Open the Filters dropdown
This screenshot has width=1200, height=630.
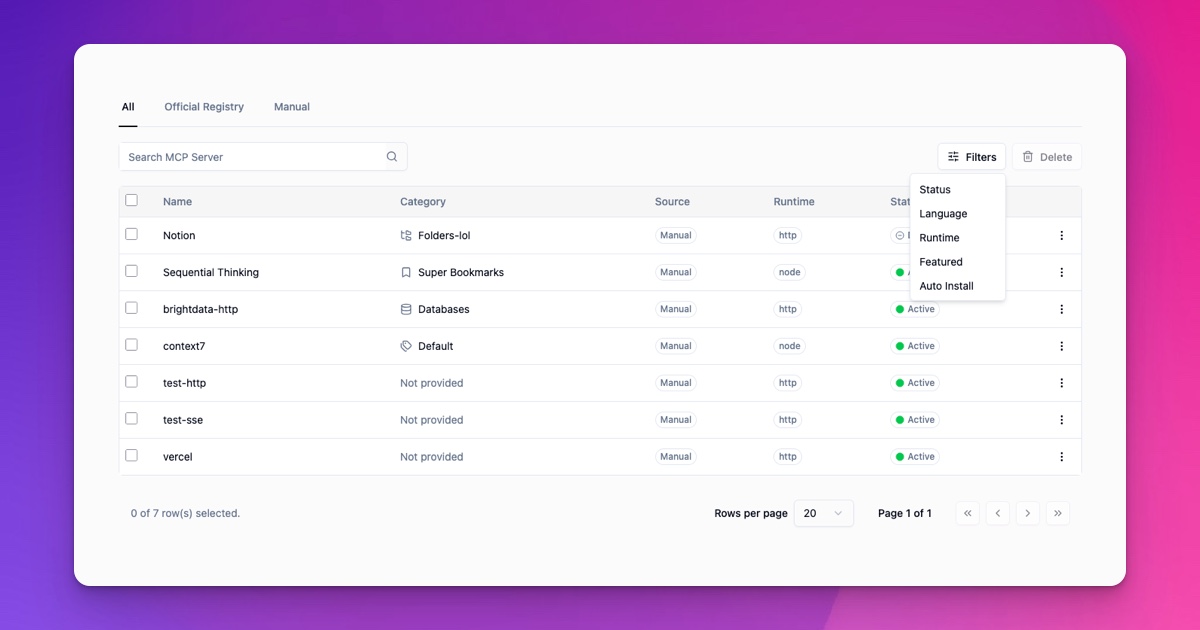click(x=971, y=157)
